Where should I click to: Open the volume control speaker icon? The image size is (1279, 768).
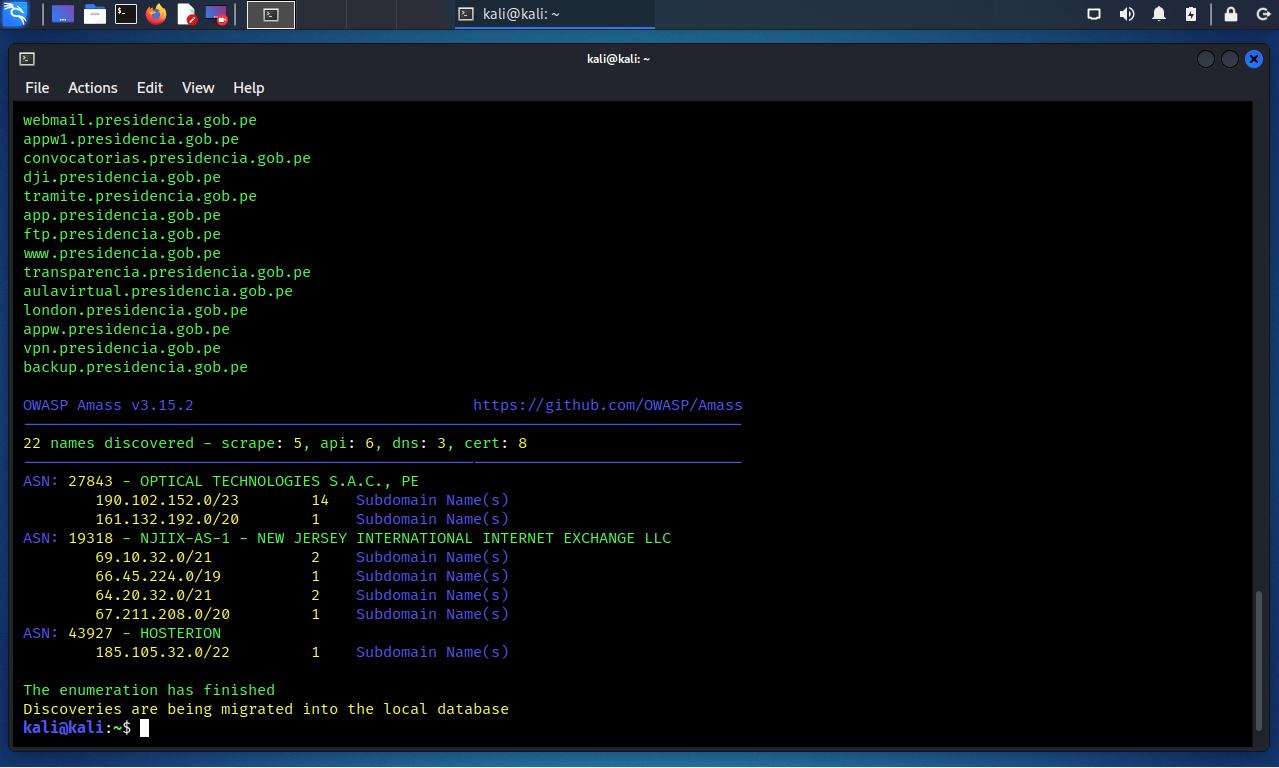click(x=1127, y=14)
